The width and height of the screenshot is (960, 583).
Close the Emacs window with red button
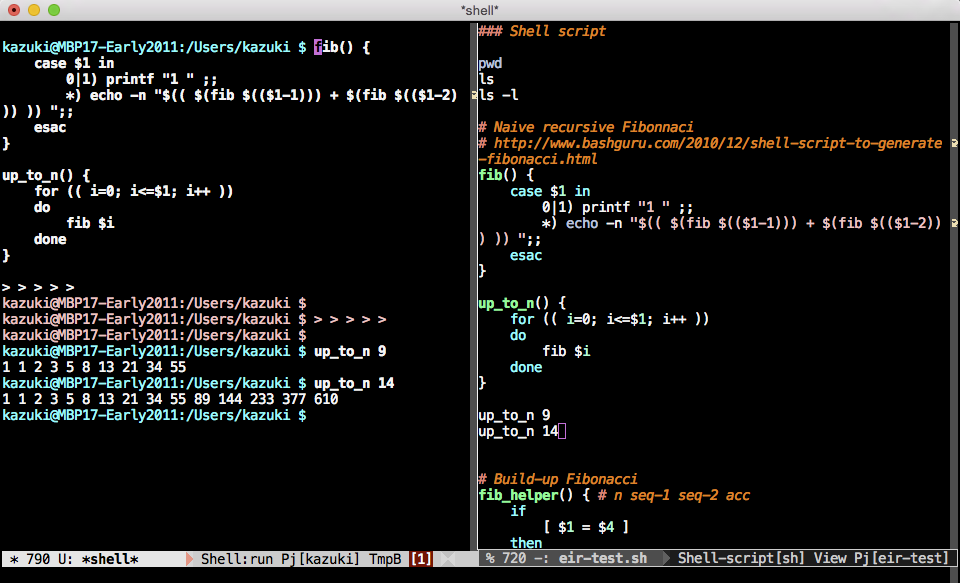coord(14,10)
